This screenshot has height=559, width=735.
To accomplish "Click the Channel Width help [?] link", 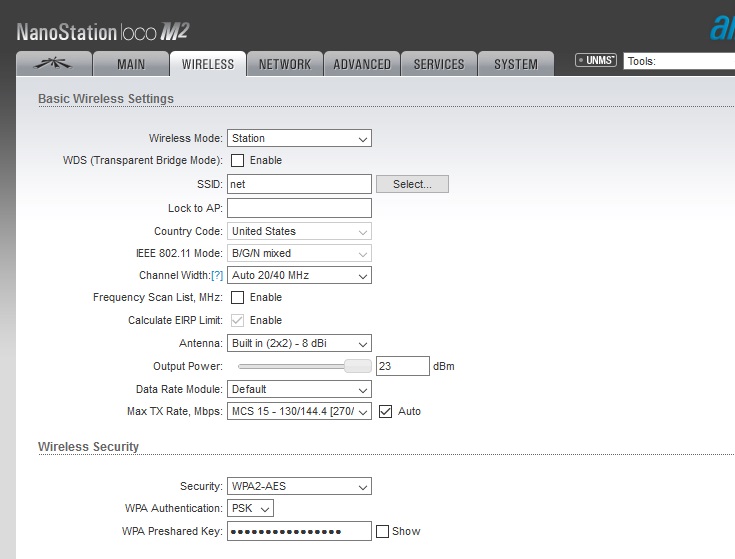I will [x=217, y=276].
